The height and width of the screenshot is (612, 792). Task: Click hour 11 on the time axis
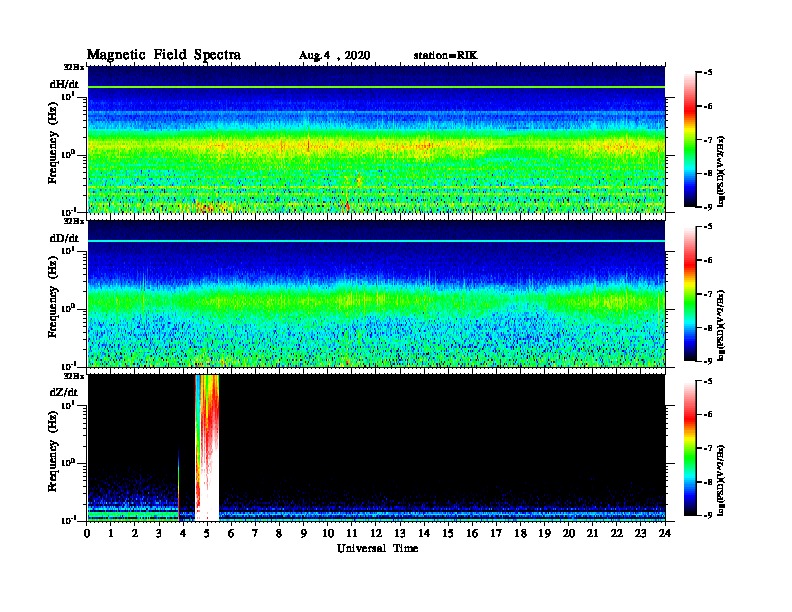coord(352,533)
